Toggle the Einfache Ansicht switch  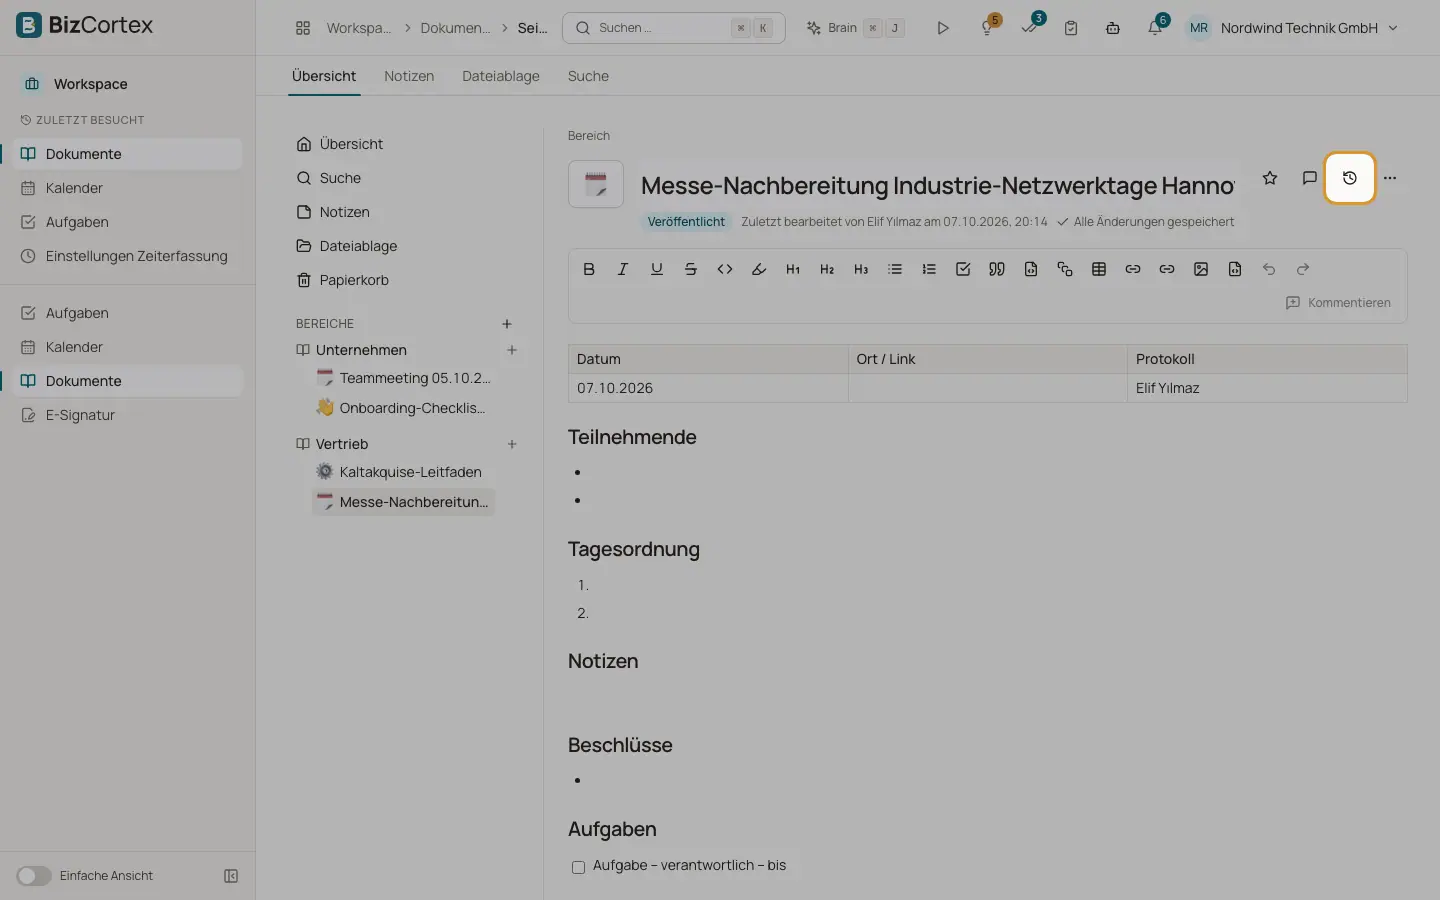coord(34,876)
